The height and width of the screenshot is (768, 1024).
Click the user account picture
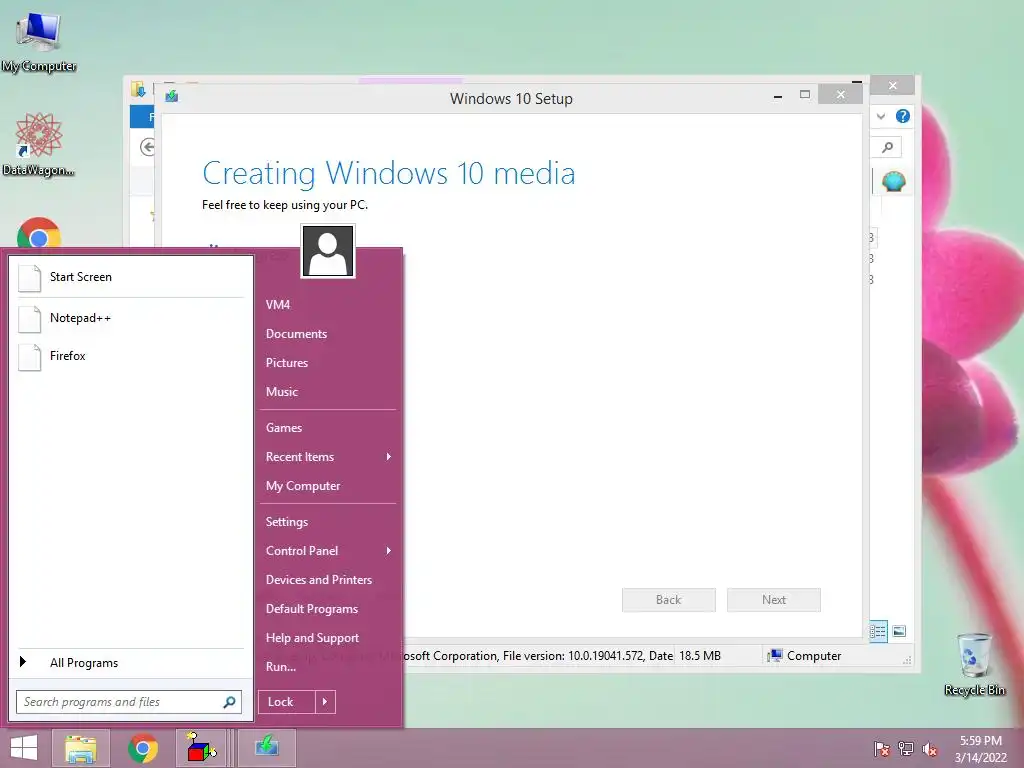[328, 251]
